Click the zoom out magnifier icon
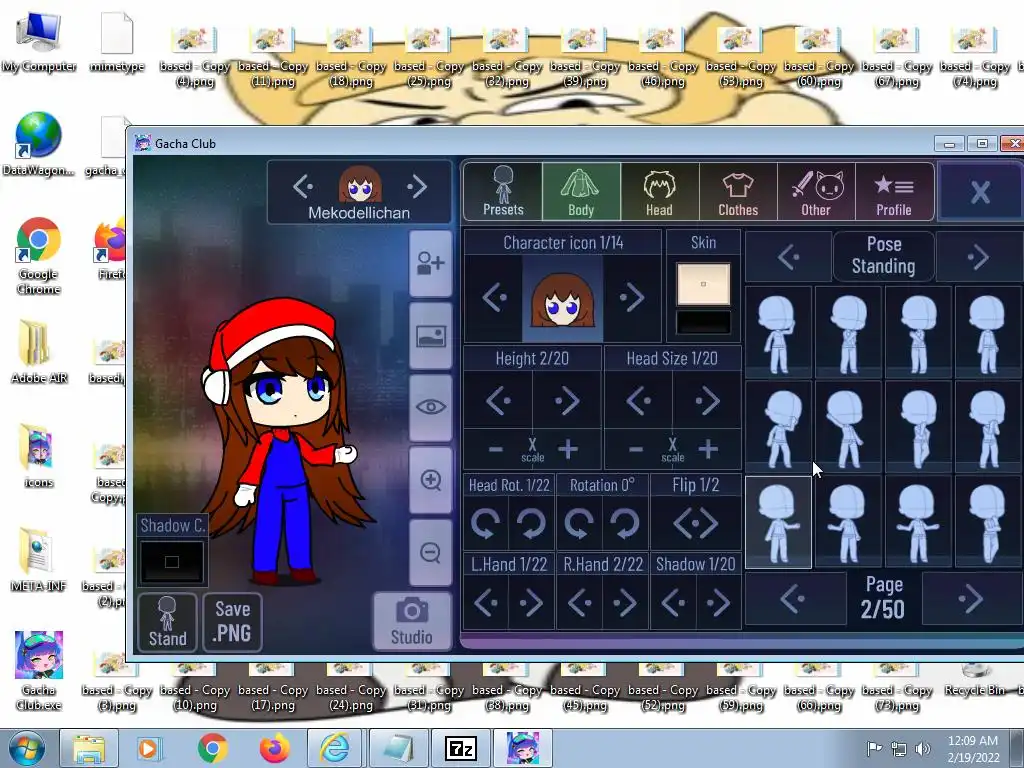The width and height of the screenshot is (1024, 768). (x=430, y=553)
